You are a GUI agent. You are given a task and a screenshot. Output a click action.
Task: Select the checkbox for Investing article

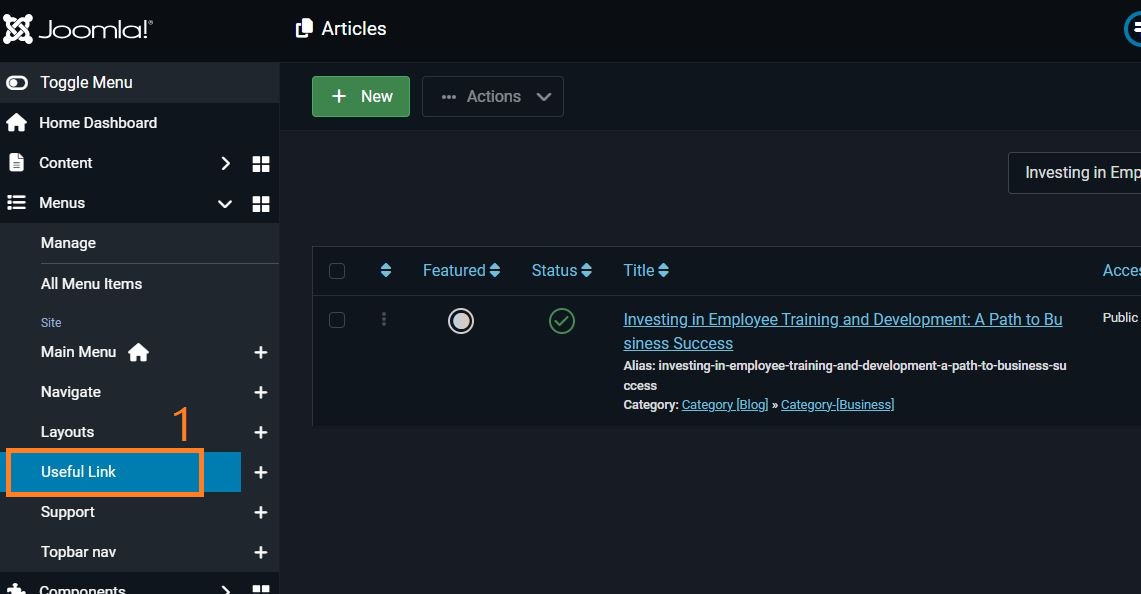pos(337,320)
